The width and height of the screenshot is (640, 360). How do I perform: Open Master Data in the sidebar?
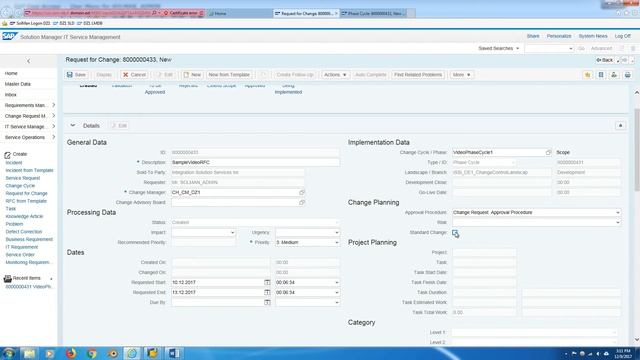(18, 84)
